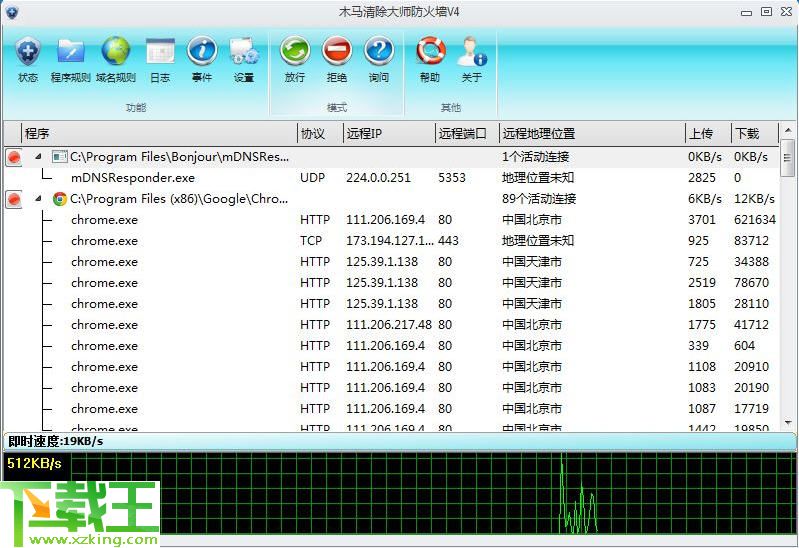
Task: Click download value 604
Action: (744, 346)
